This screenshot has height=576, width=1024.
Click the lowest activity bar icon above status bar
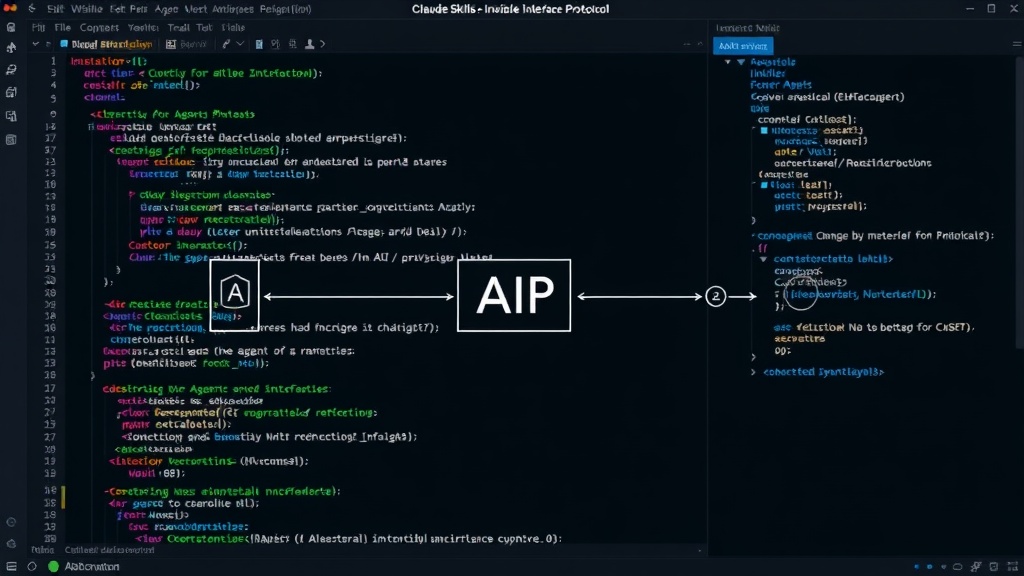[11, 543]
